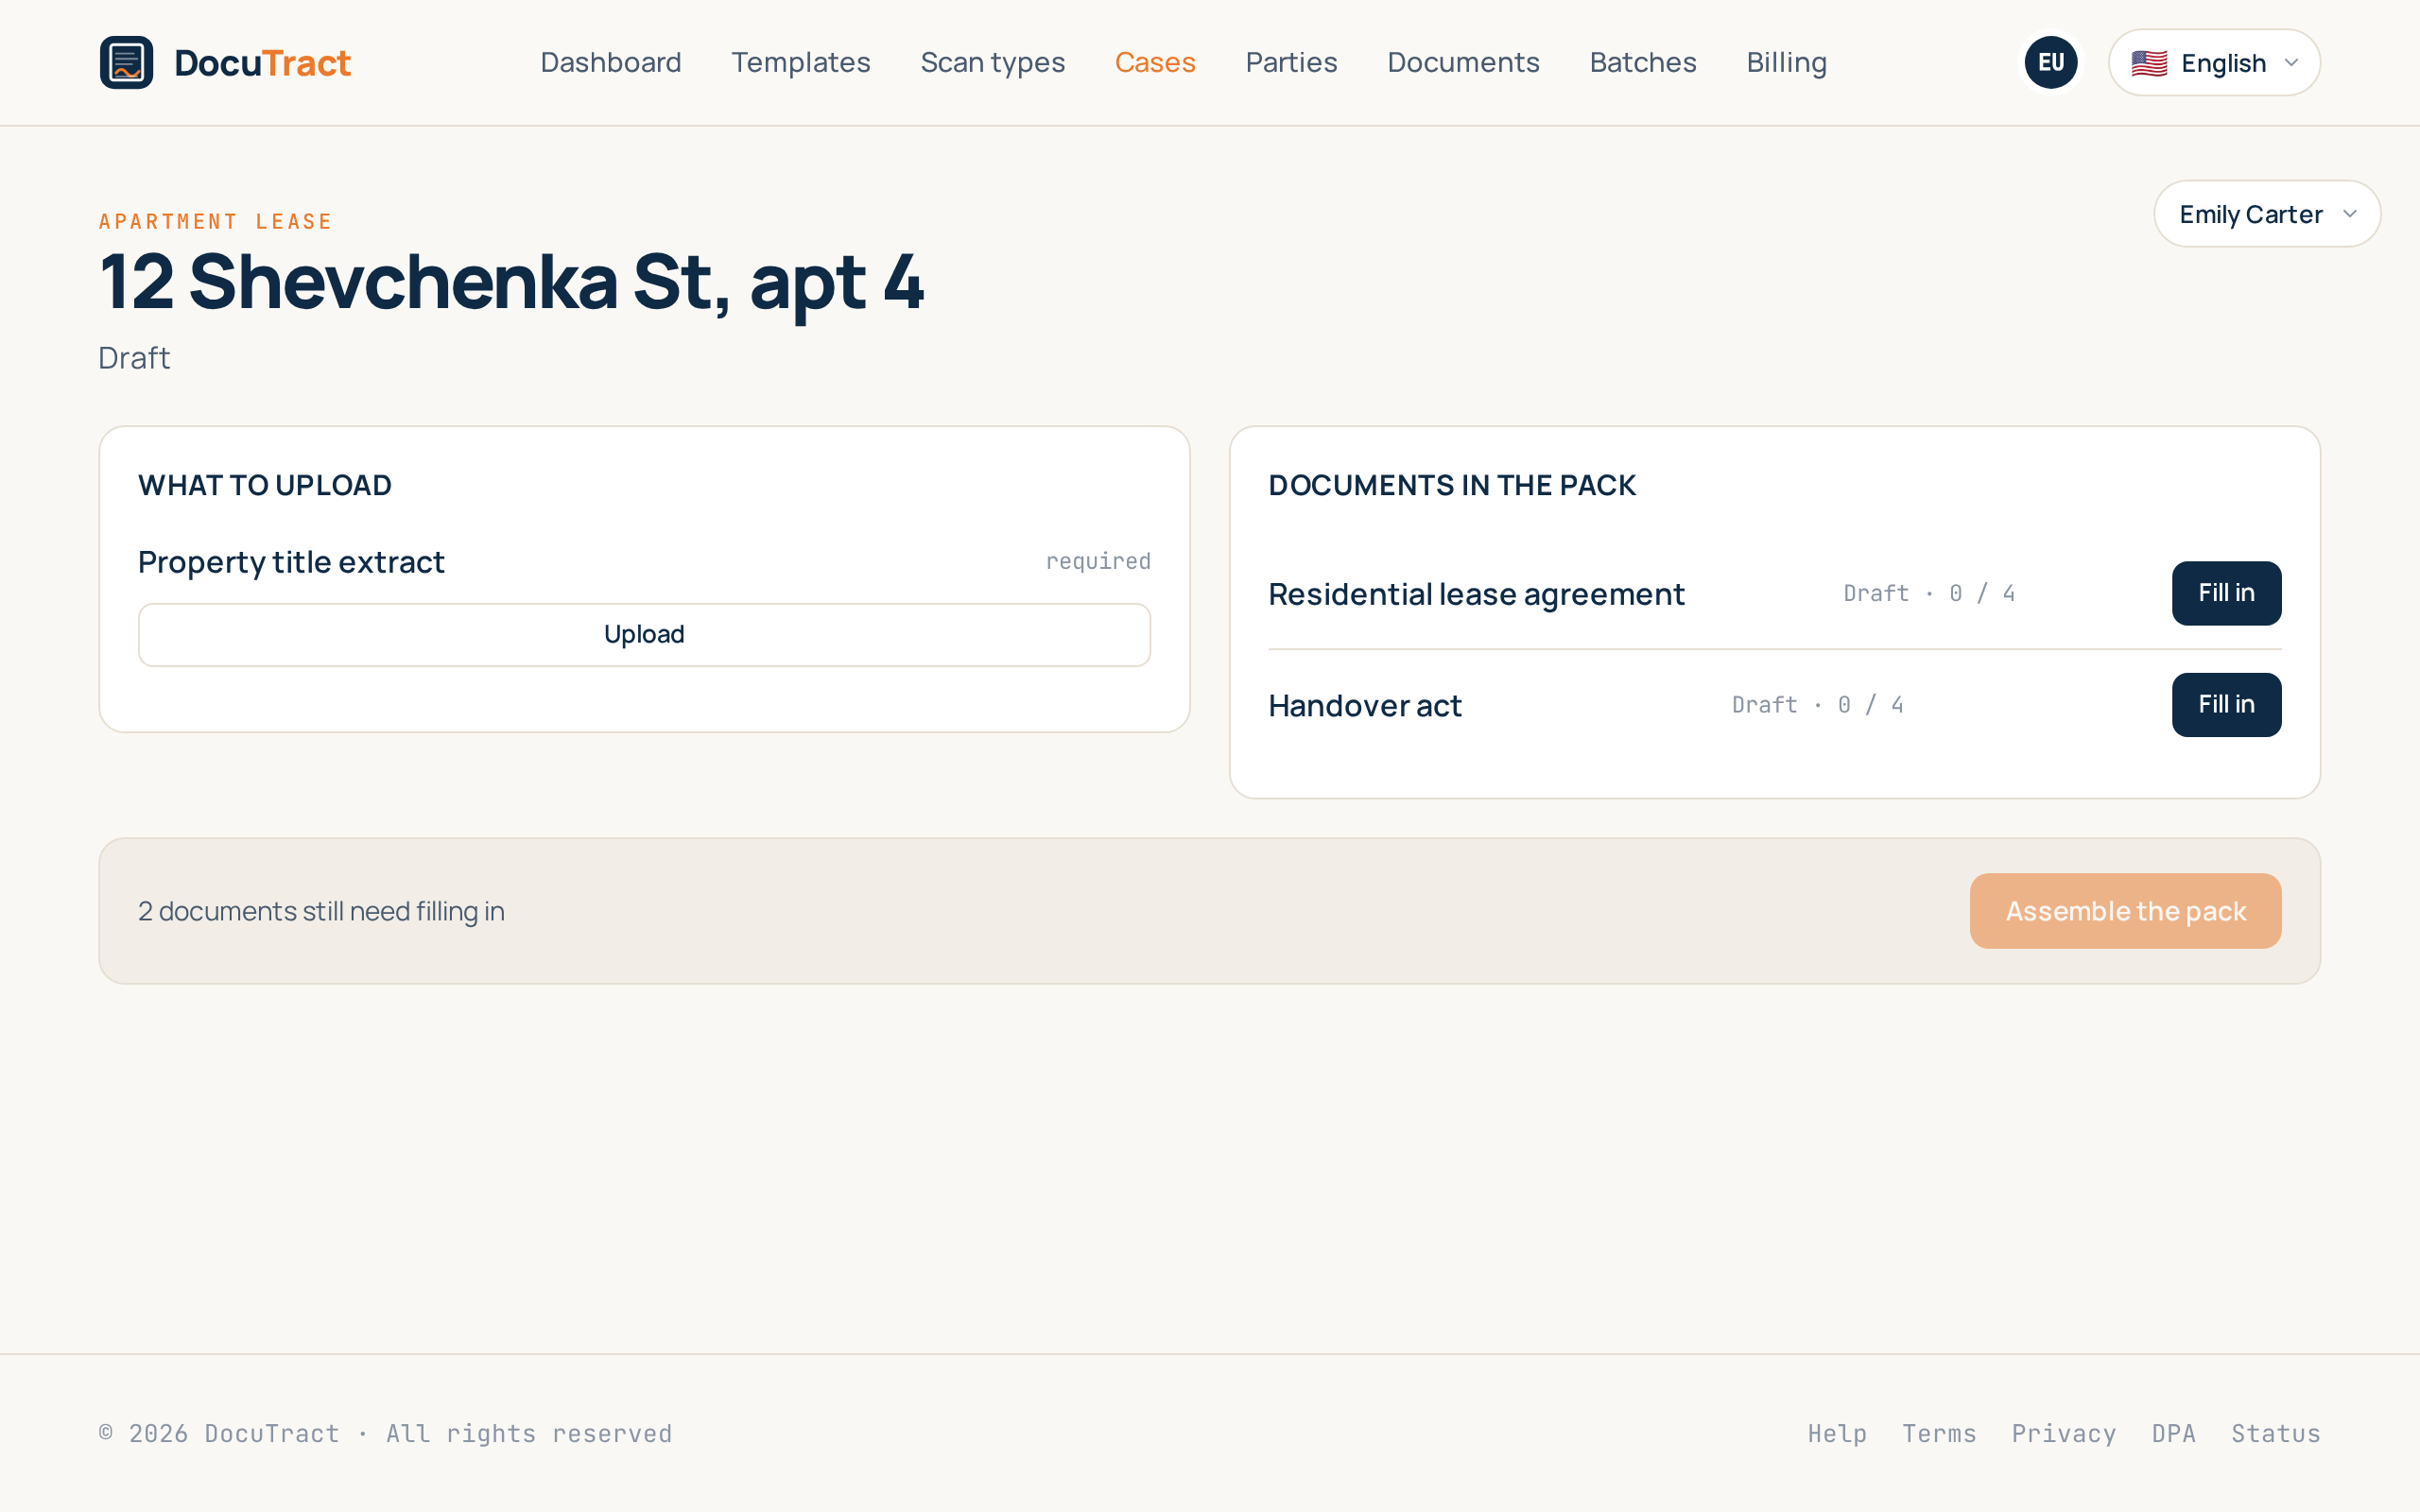Screen dimensions: 2420x1512
Task: Click the chevron beside Emily Carter
Action: click(2349, 214)
